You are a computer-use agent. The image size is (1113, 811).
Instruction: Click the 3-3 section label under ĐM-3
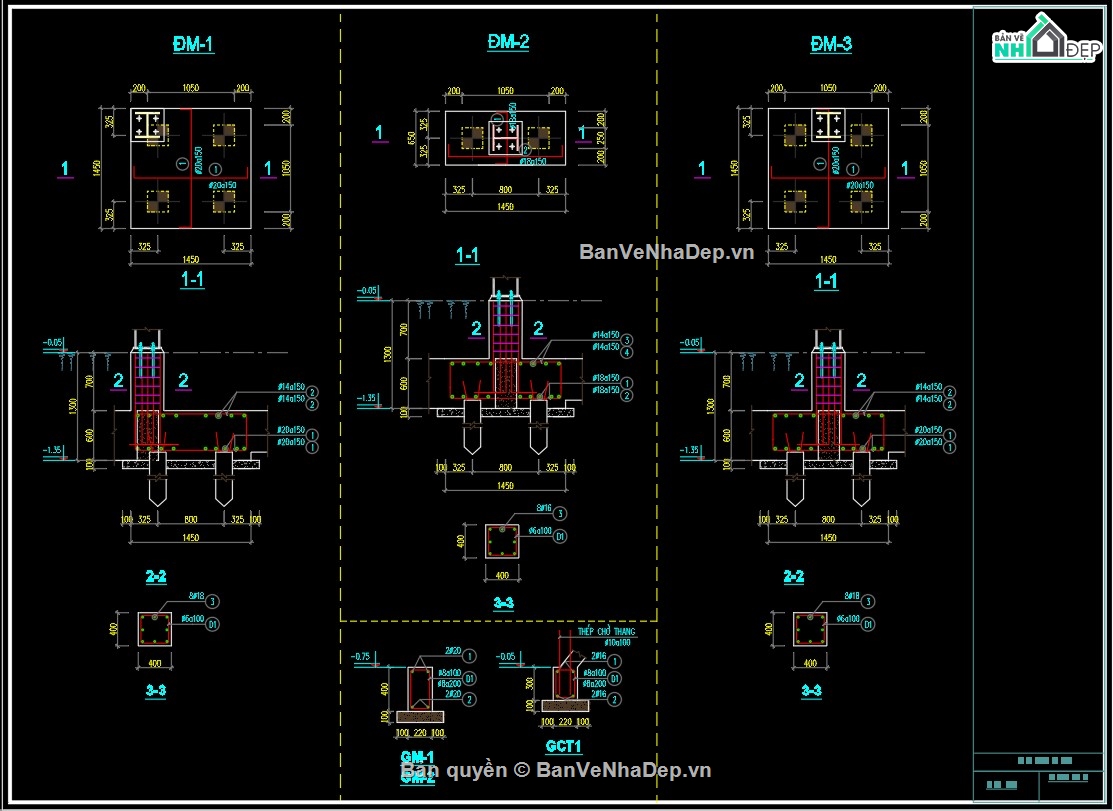pos(811,690)
